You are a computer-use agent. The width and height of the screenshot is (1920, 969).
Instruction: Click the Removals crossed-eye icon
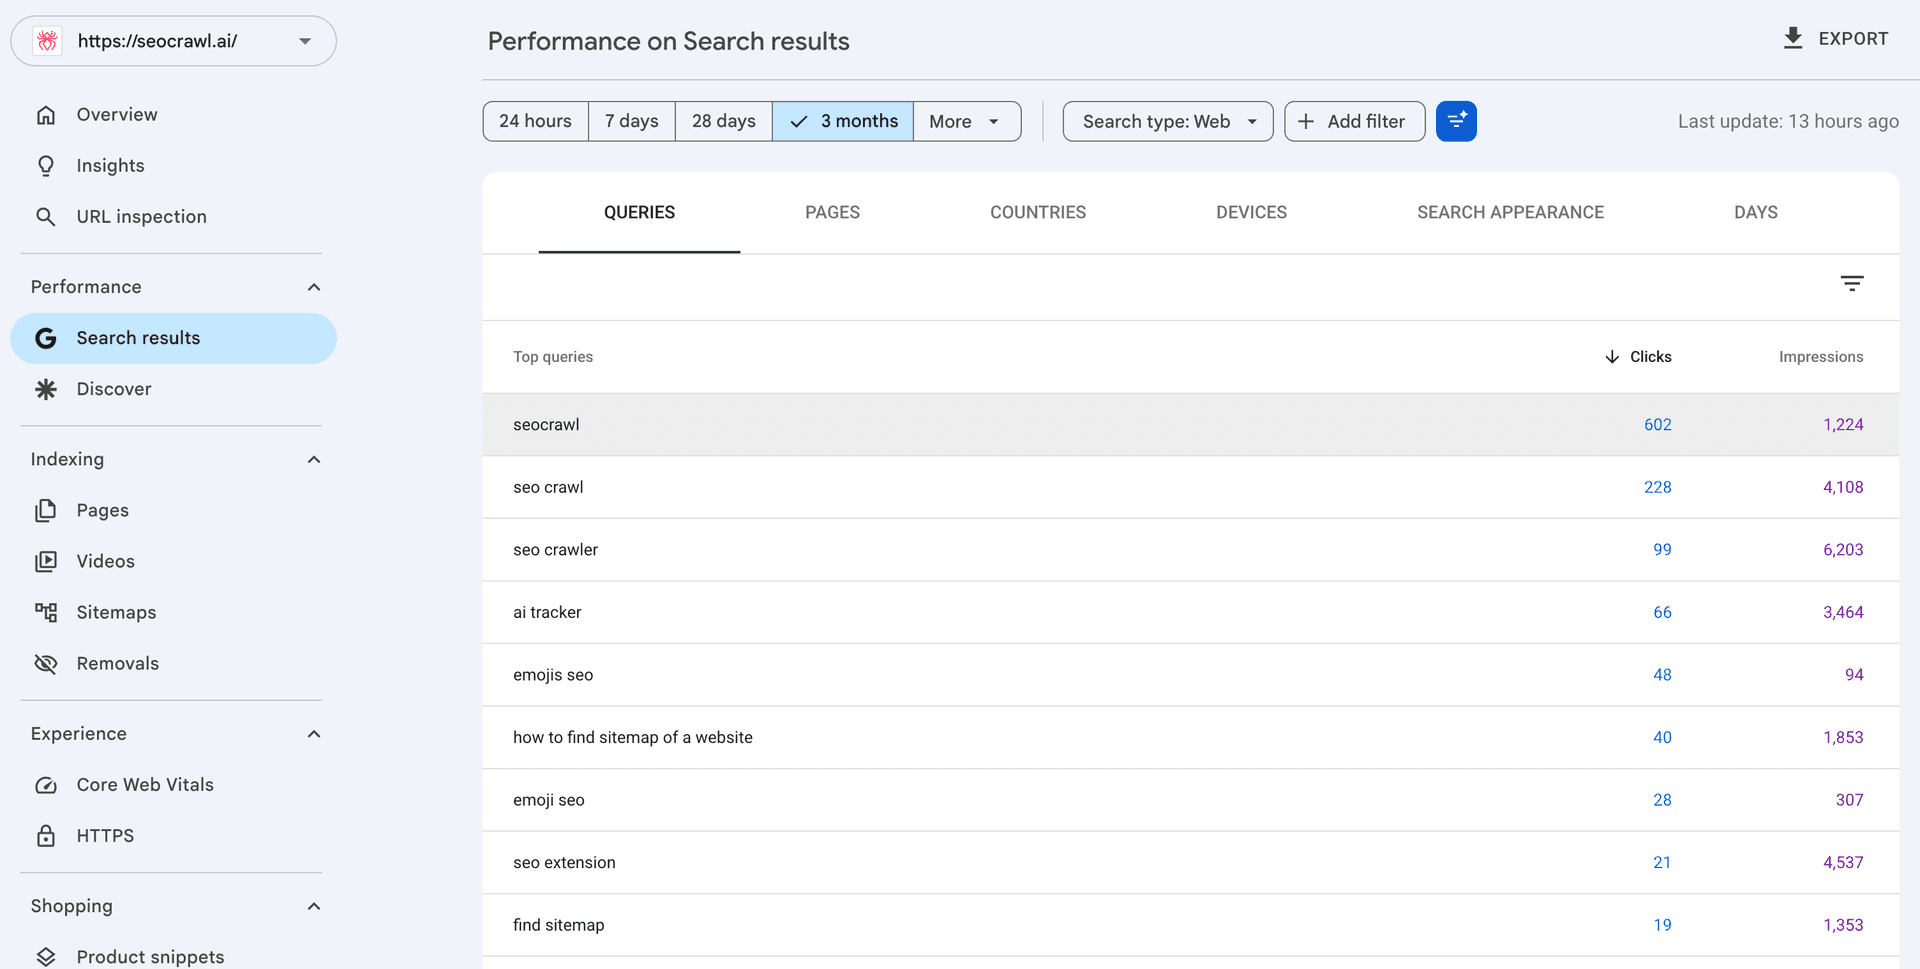pos(46,664)
